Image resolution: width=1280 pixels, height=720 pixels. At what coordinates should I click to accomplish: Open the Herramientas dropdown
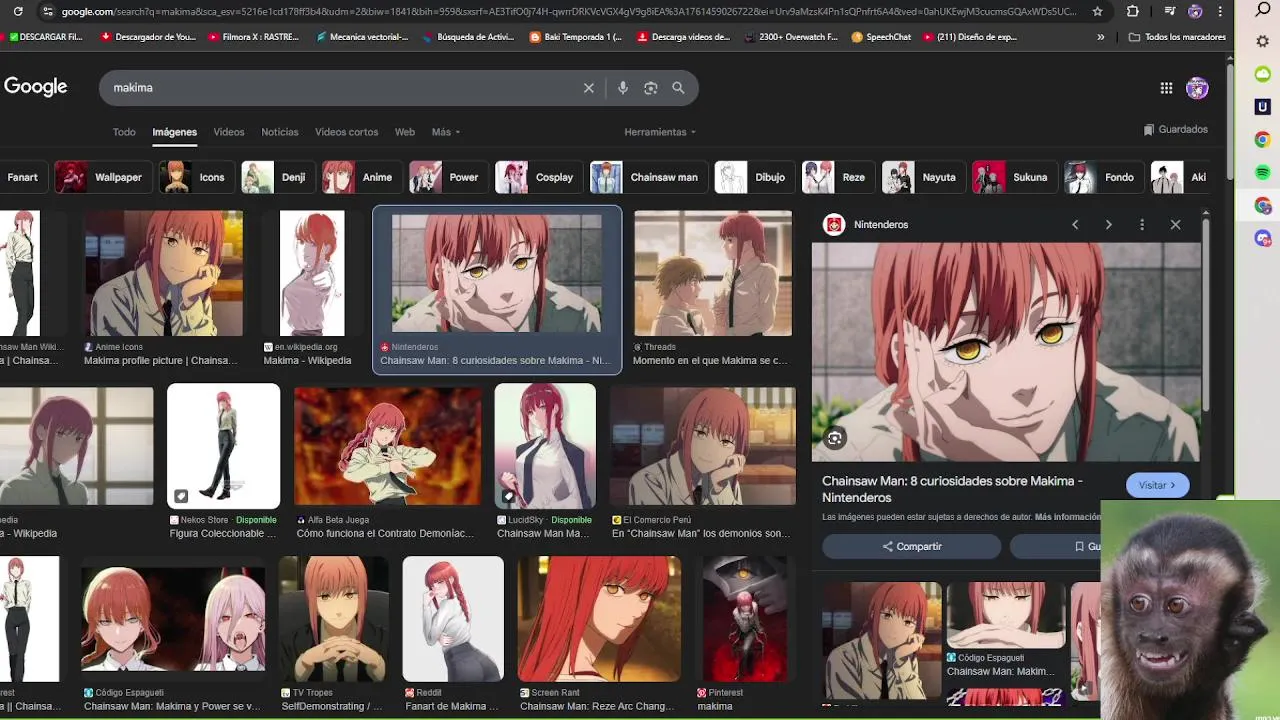[x=660, y=132]
